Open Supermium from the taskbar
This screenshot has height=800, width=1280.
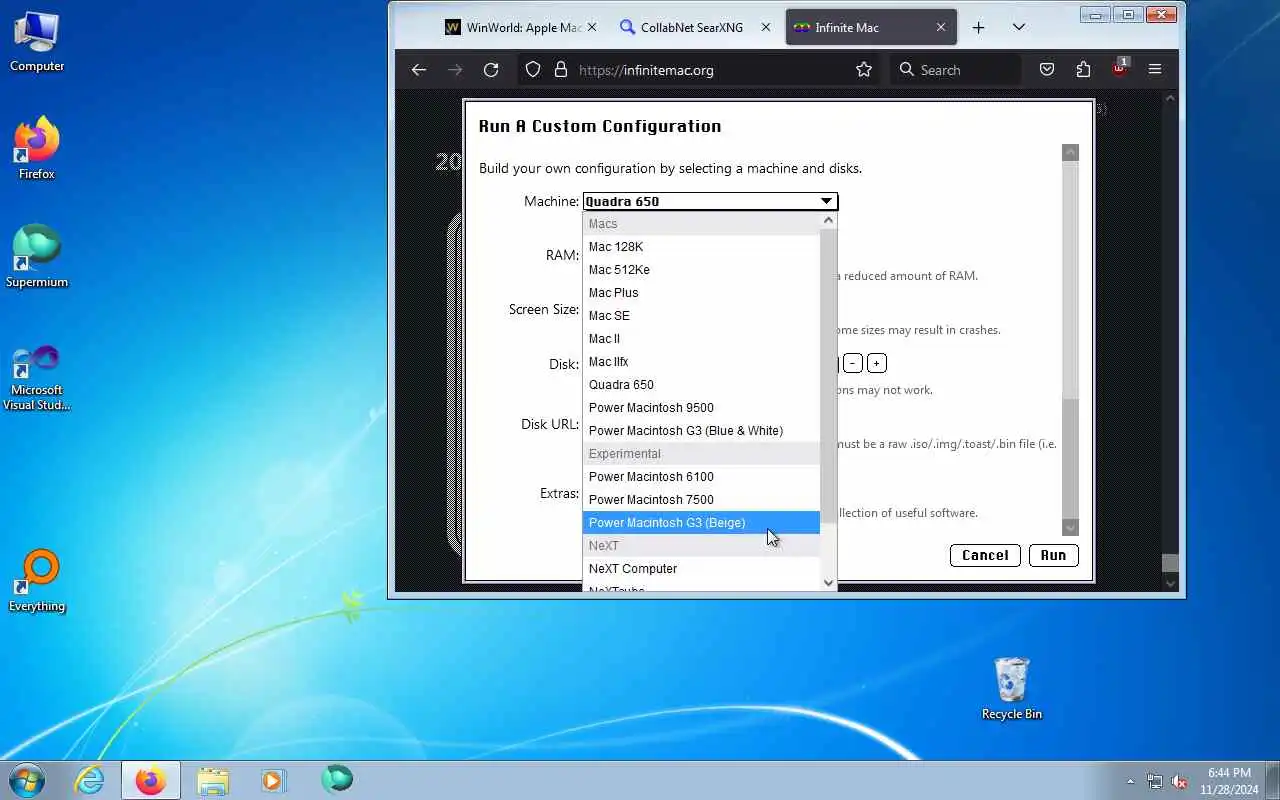(x=337, y=780)
